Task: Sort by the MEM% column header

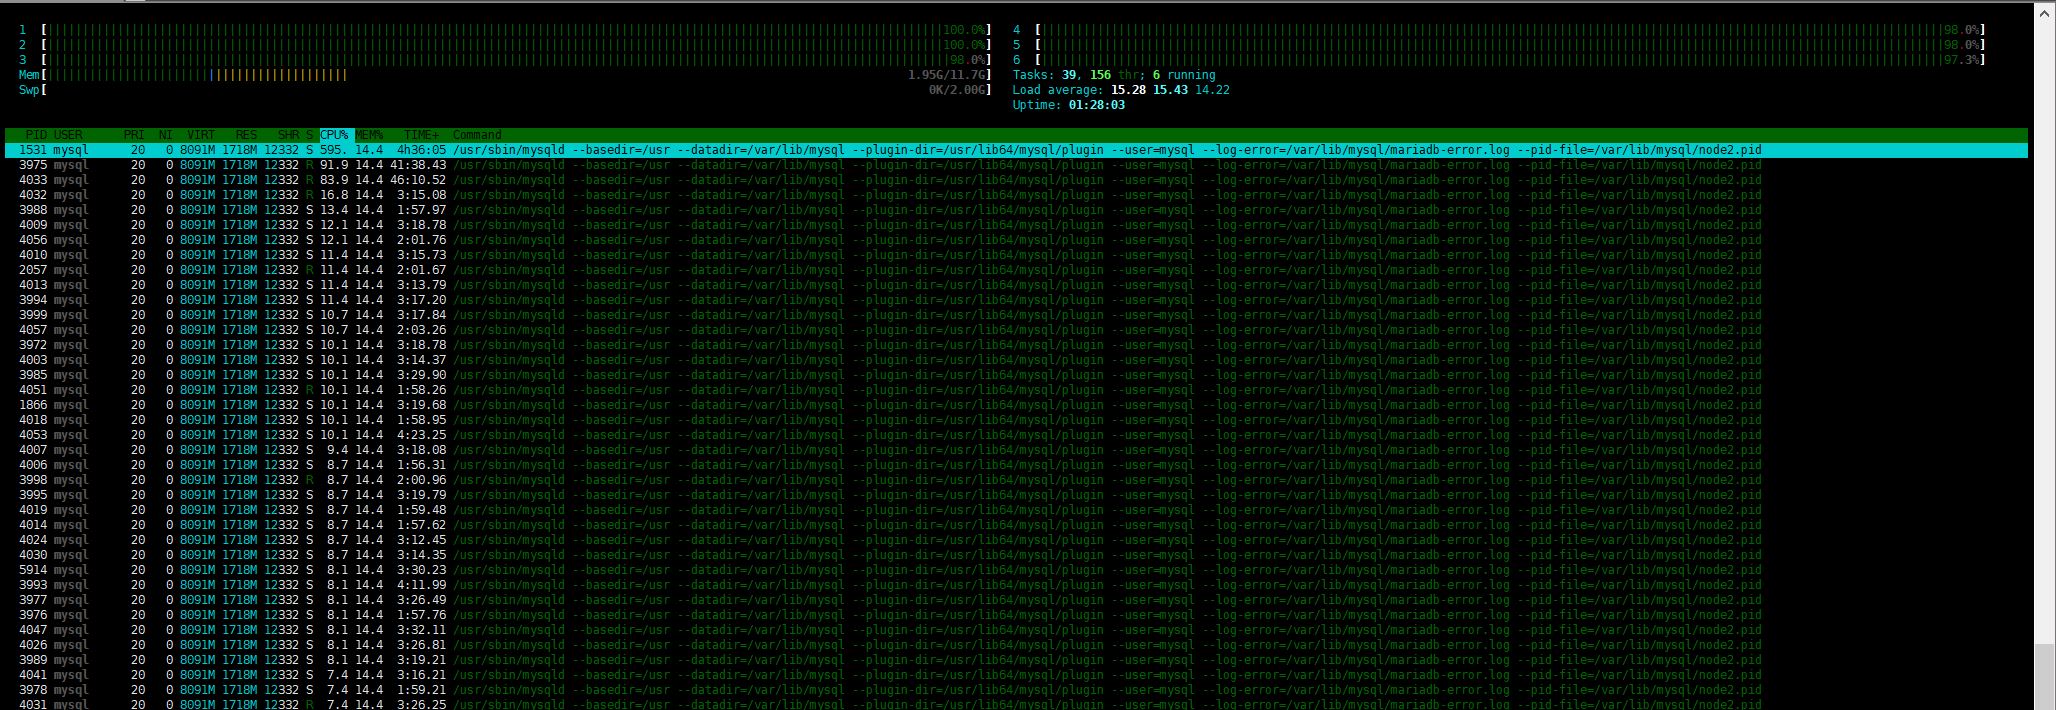Action: click(370, 135)
